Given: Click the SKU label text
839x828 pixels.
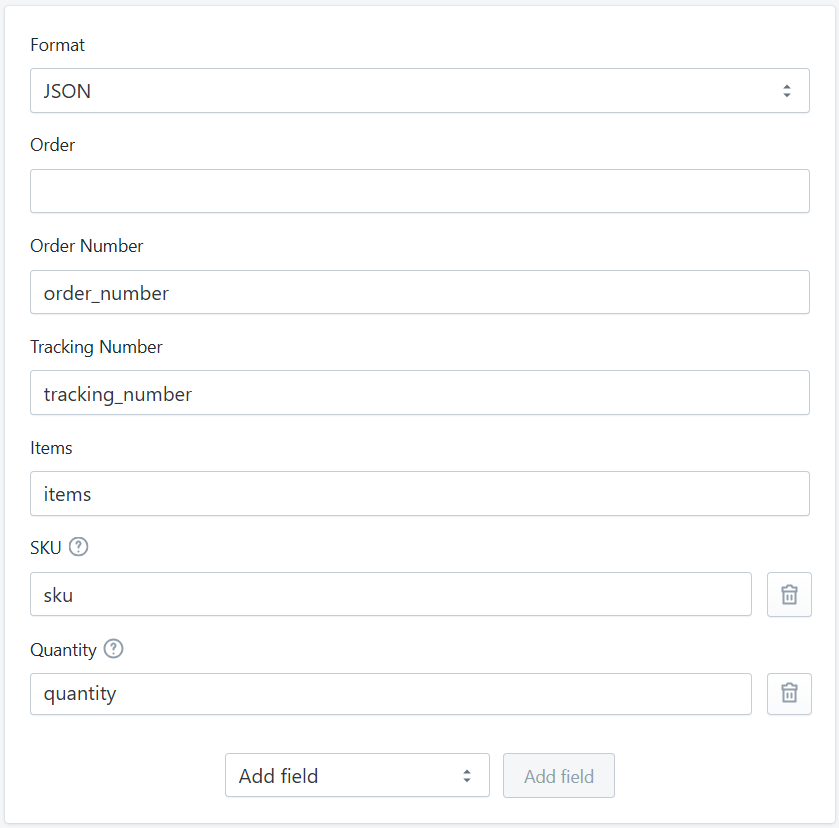Looking at the screenshot, I should click(x=46, y=548).
